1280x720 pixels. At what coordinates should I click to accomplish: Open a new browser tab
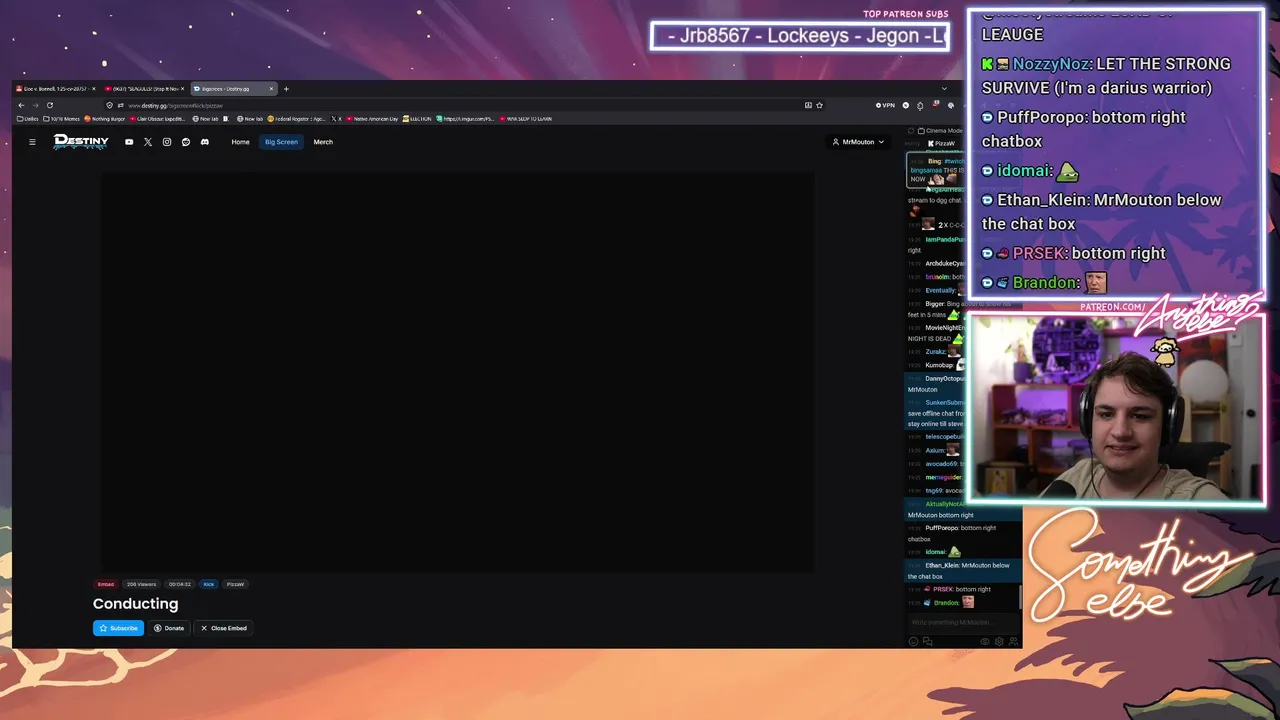click(286, 89)
